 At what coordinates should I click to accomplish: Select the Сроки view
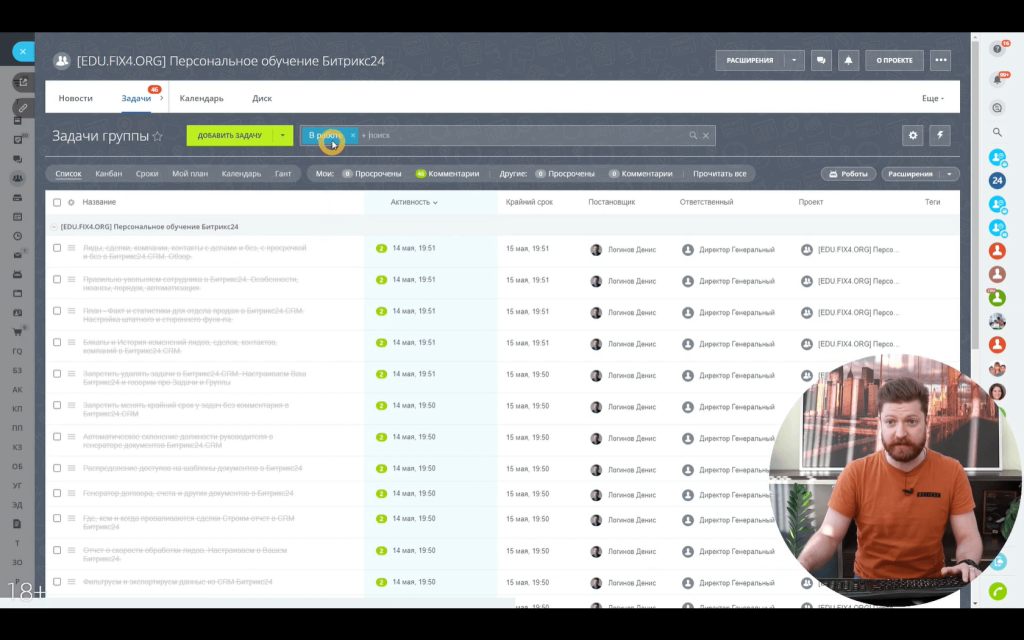click(x=147, y=174)
